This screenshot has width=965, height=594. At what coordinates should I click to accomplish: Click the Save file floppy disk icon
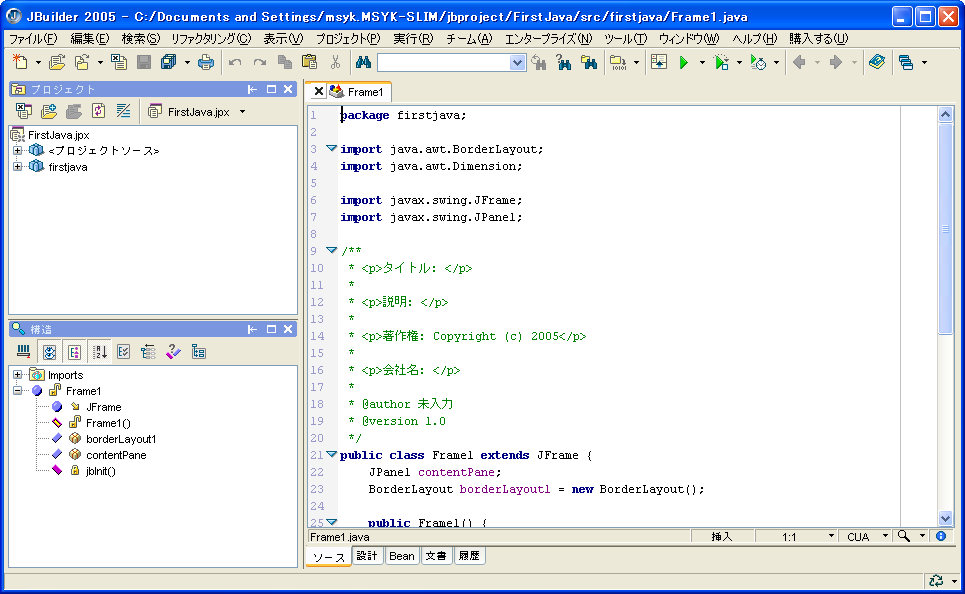[144, 63]
